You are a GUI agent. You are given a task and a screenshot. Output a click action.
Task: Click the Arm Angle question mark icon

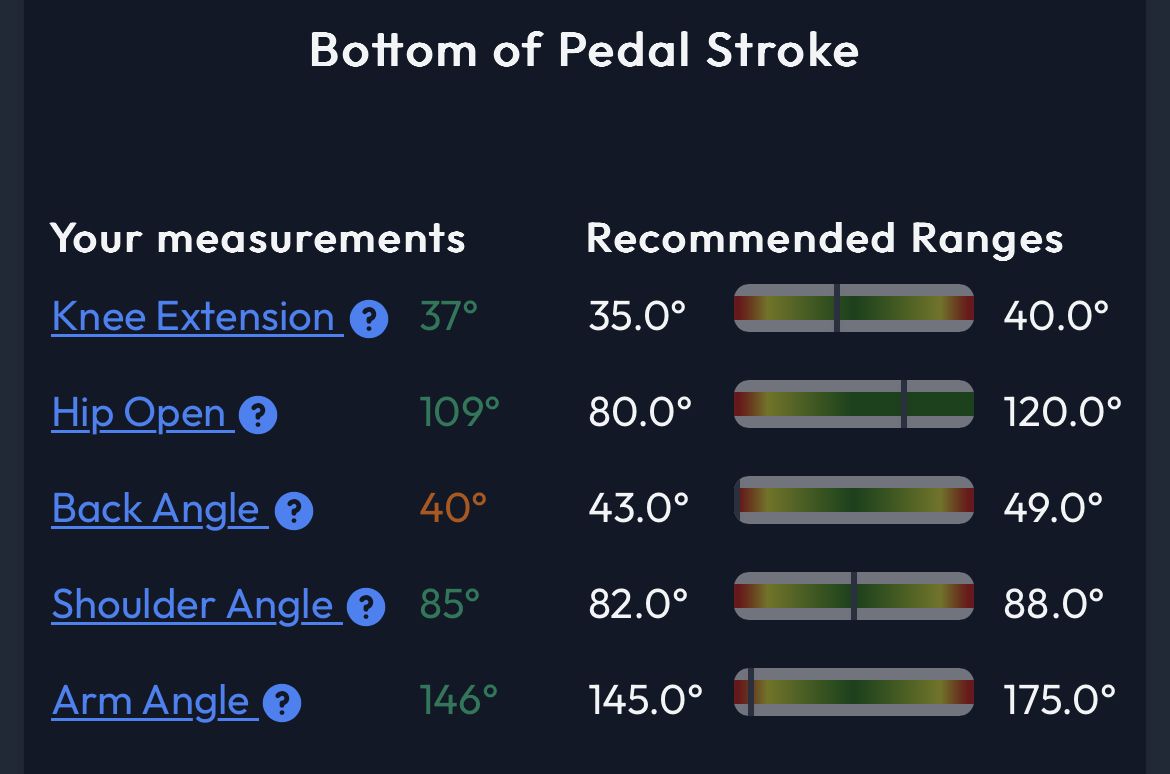282,703
